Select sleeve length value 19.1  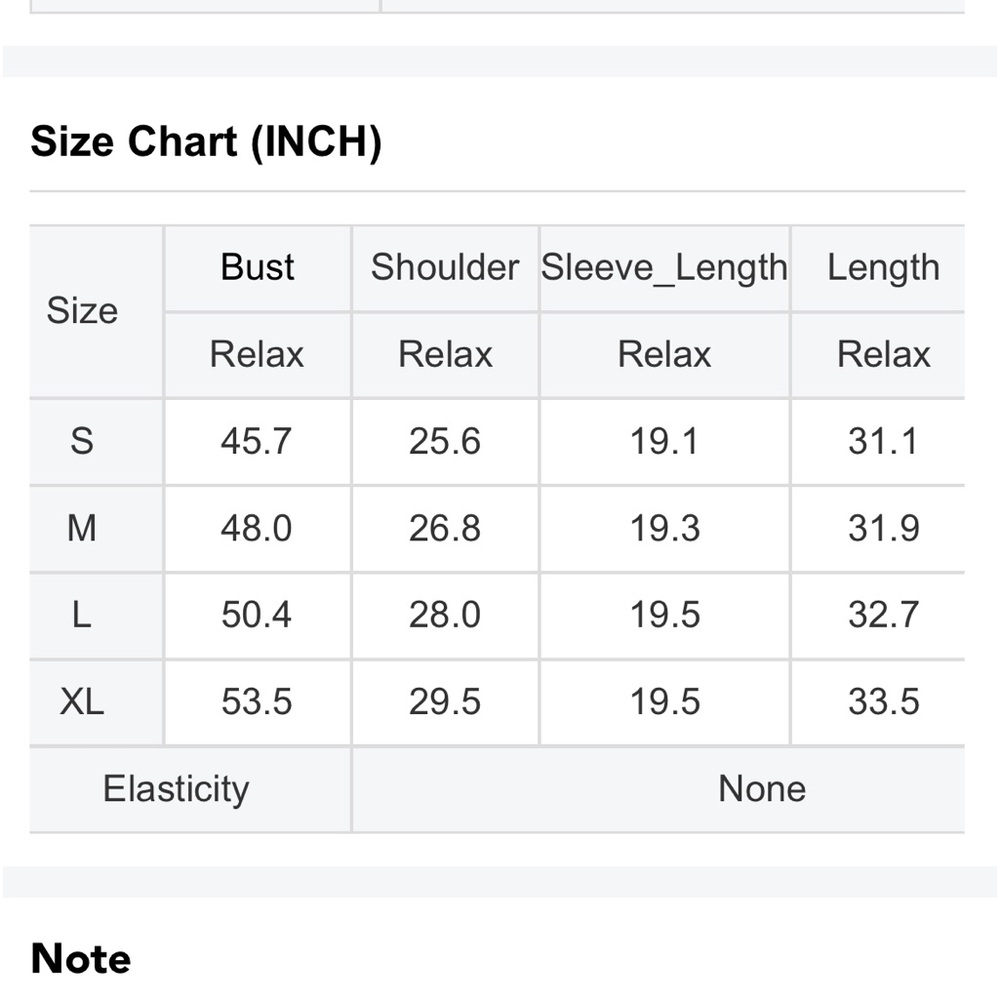coord(664,441)
